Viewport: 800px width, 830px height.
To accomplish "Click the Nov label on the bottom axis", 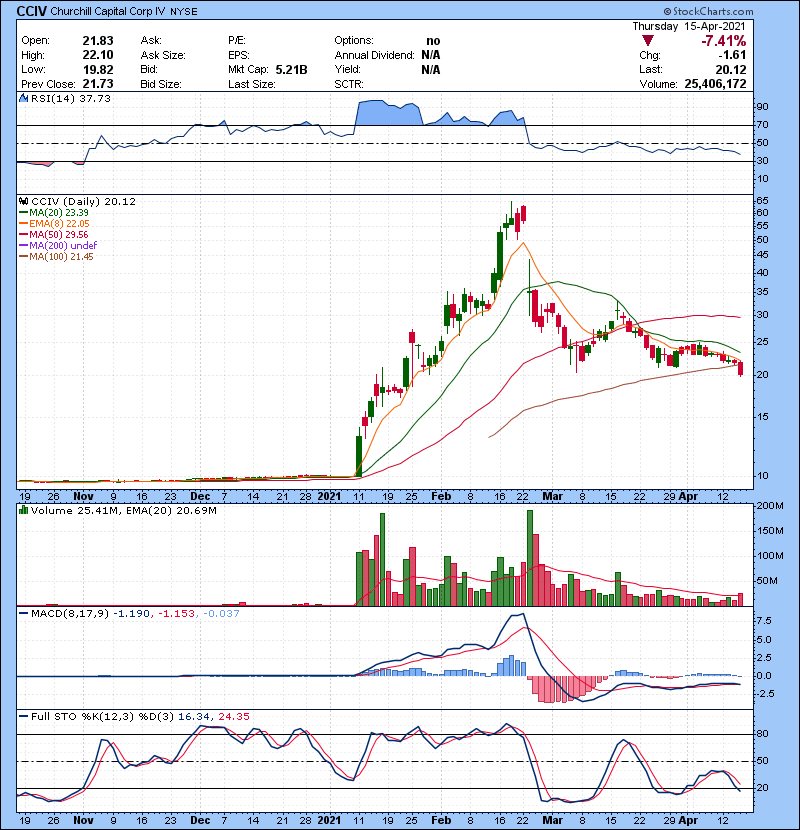I will point(84,820).
